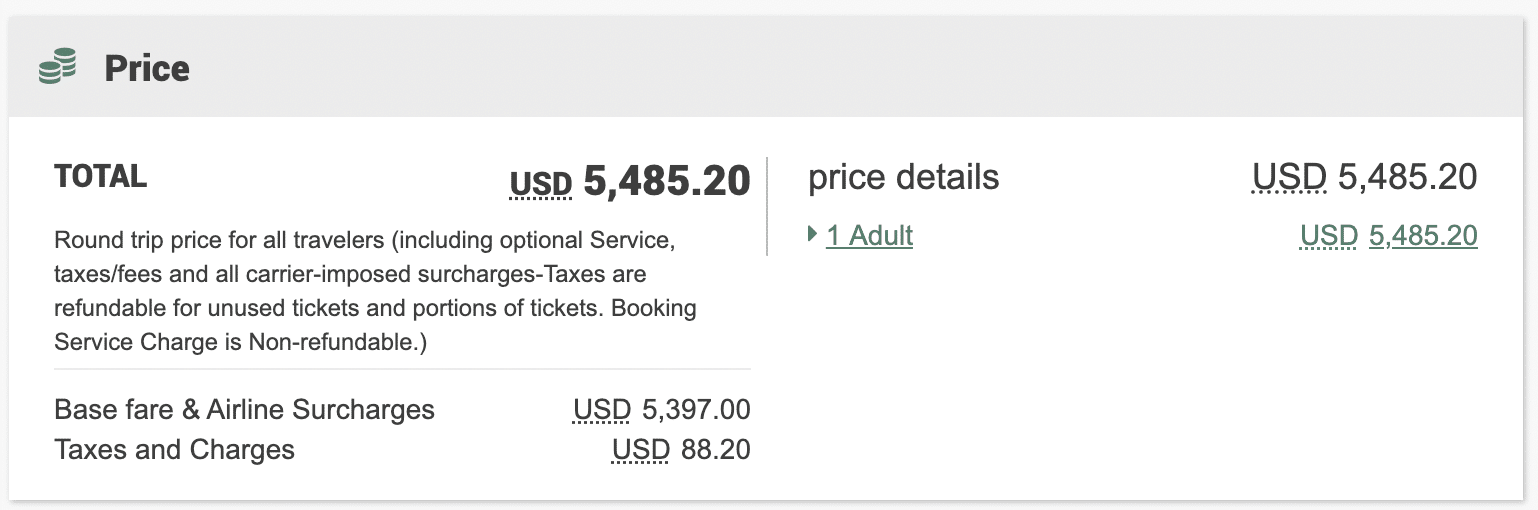
Task: Click the USD link in the 1 Adult row
Action: 1328,236
